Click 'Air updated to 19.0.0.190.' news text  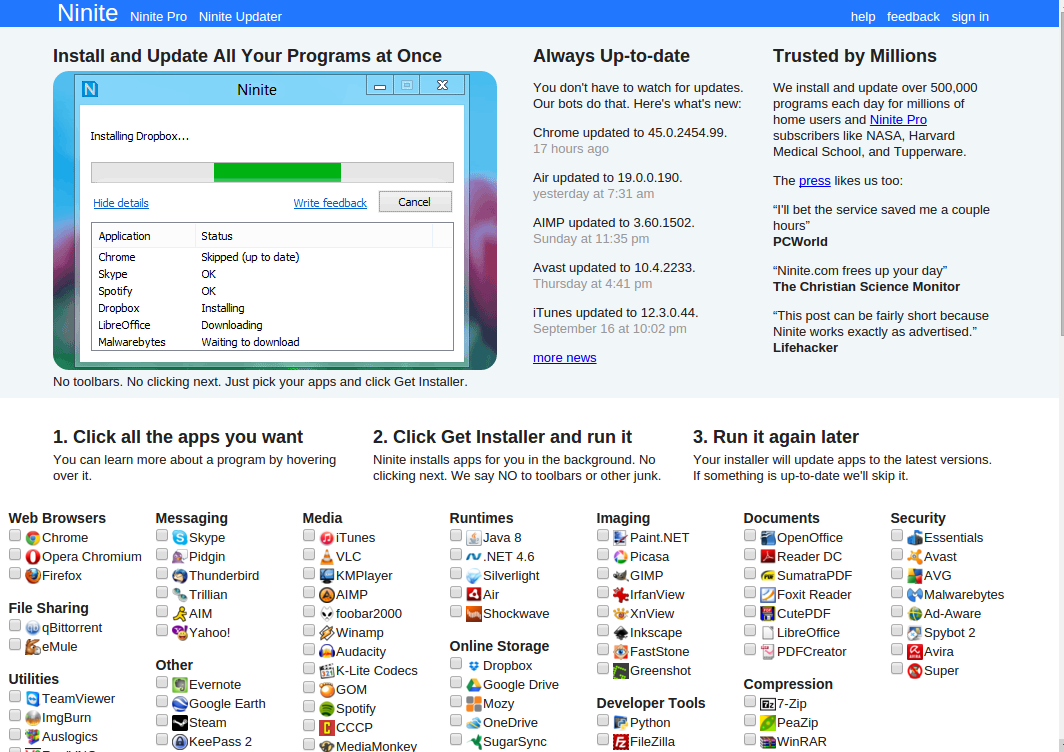click(607, 178)
